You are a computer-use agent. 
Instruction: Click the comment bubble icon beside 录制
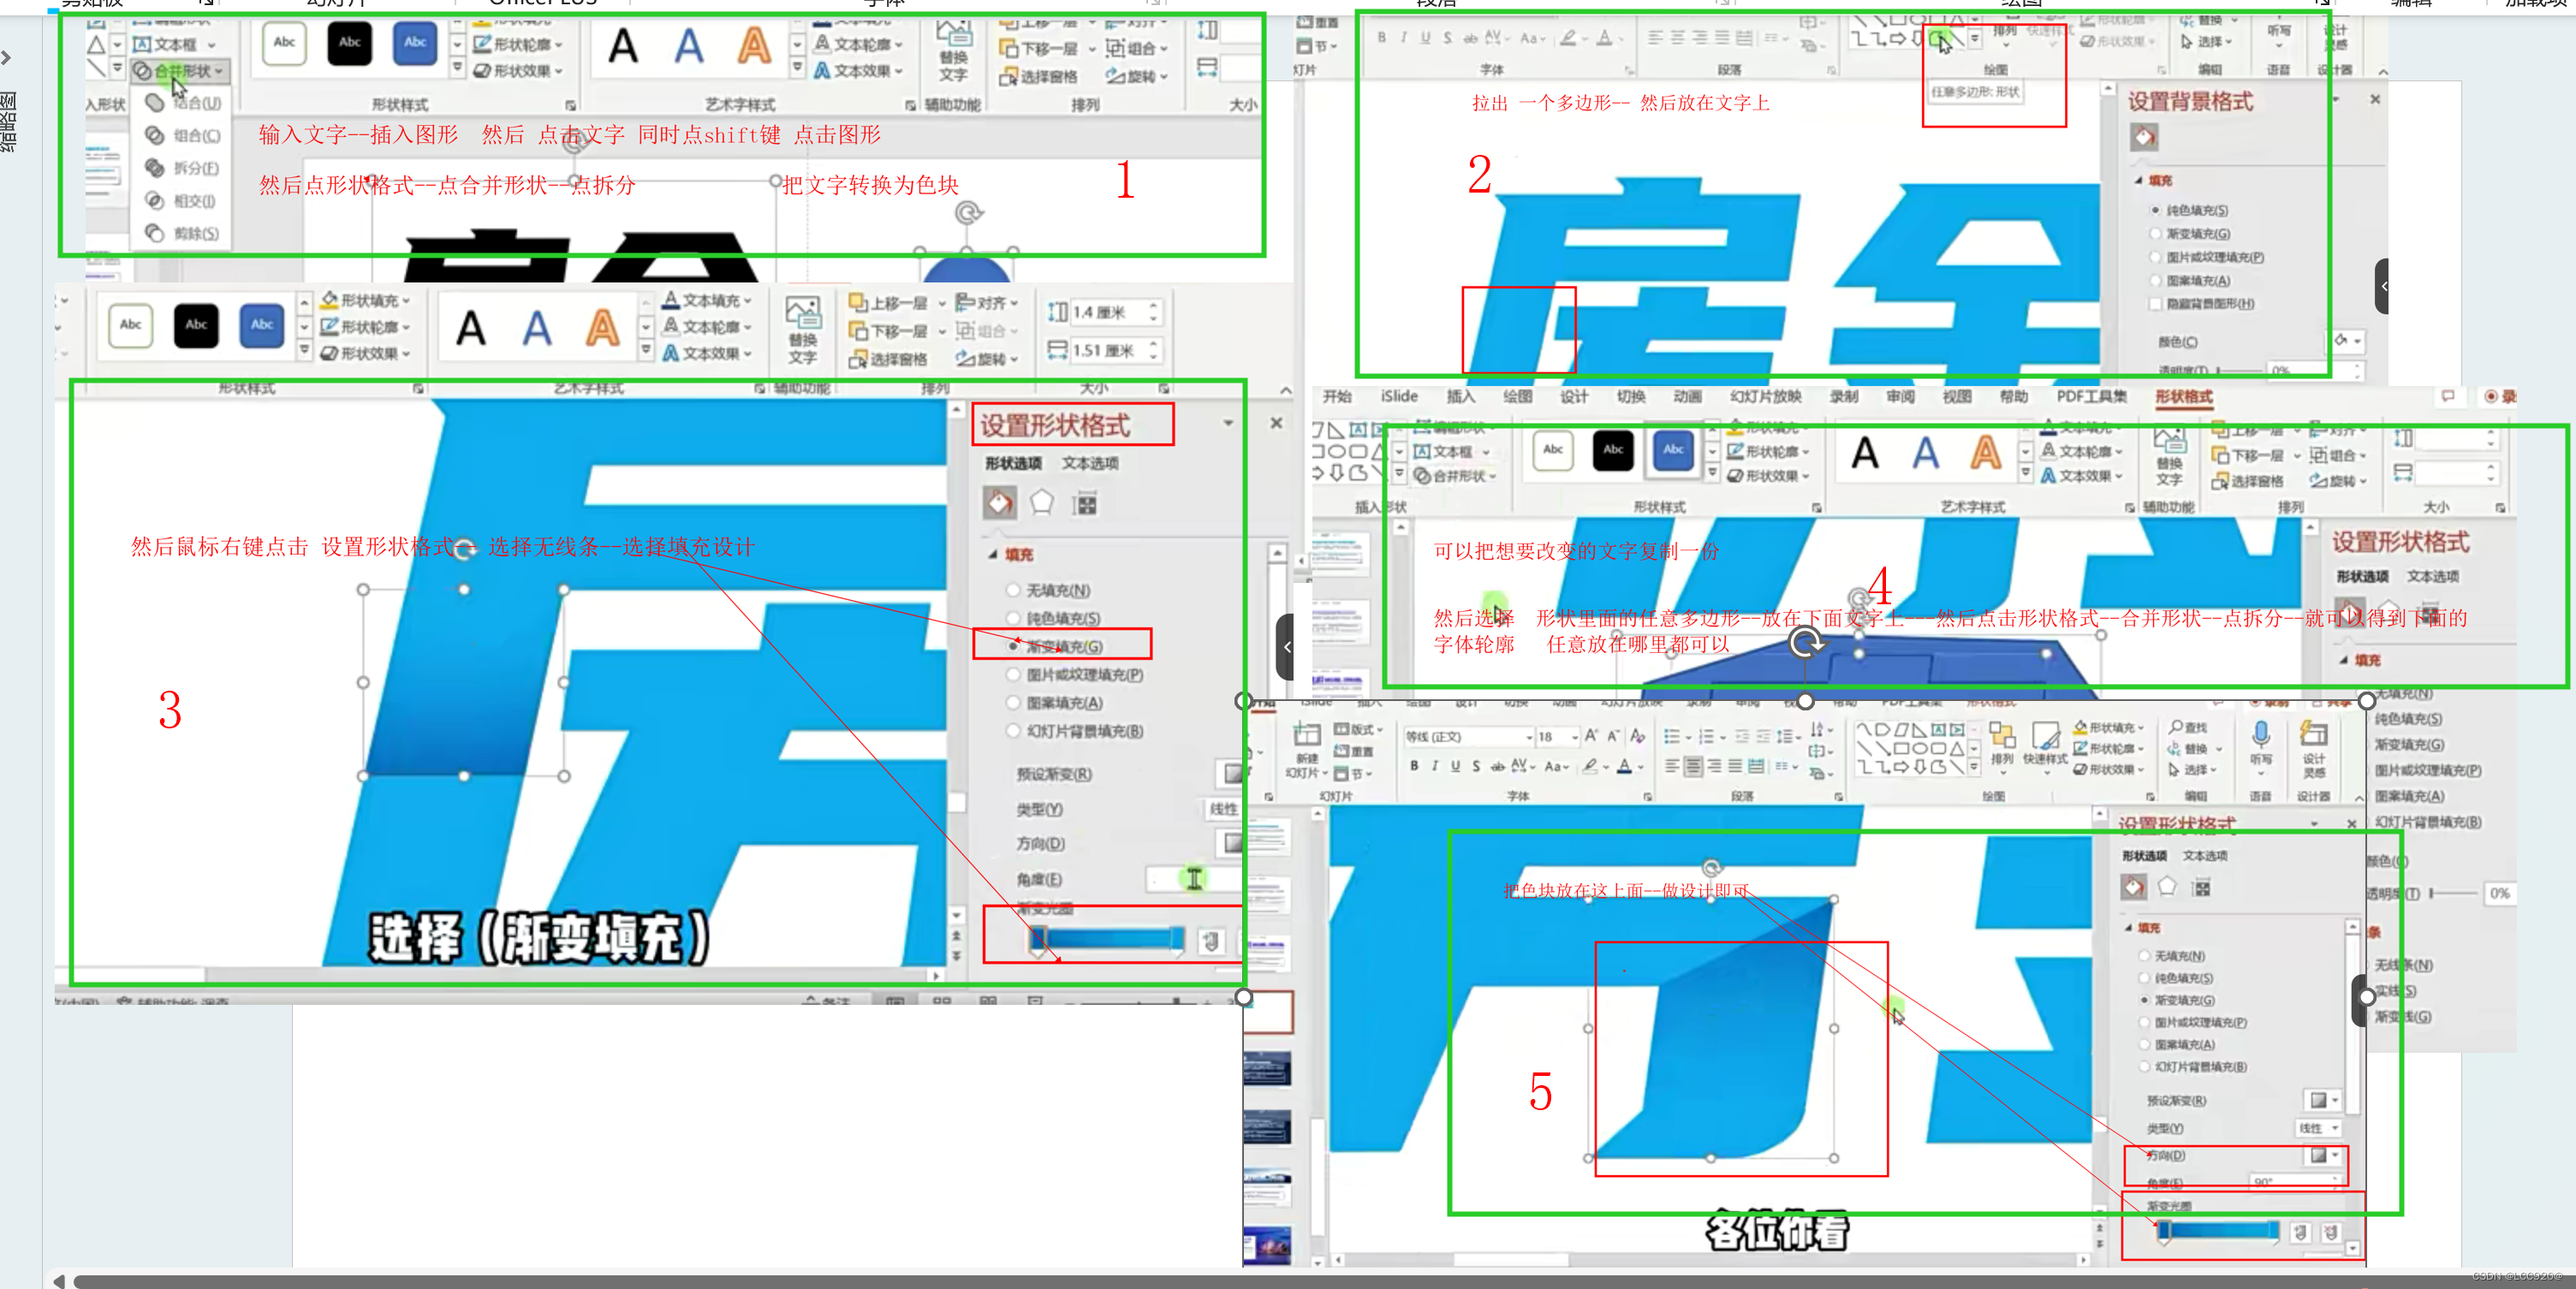coord(2447,396)
